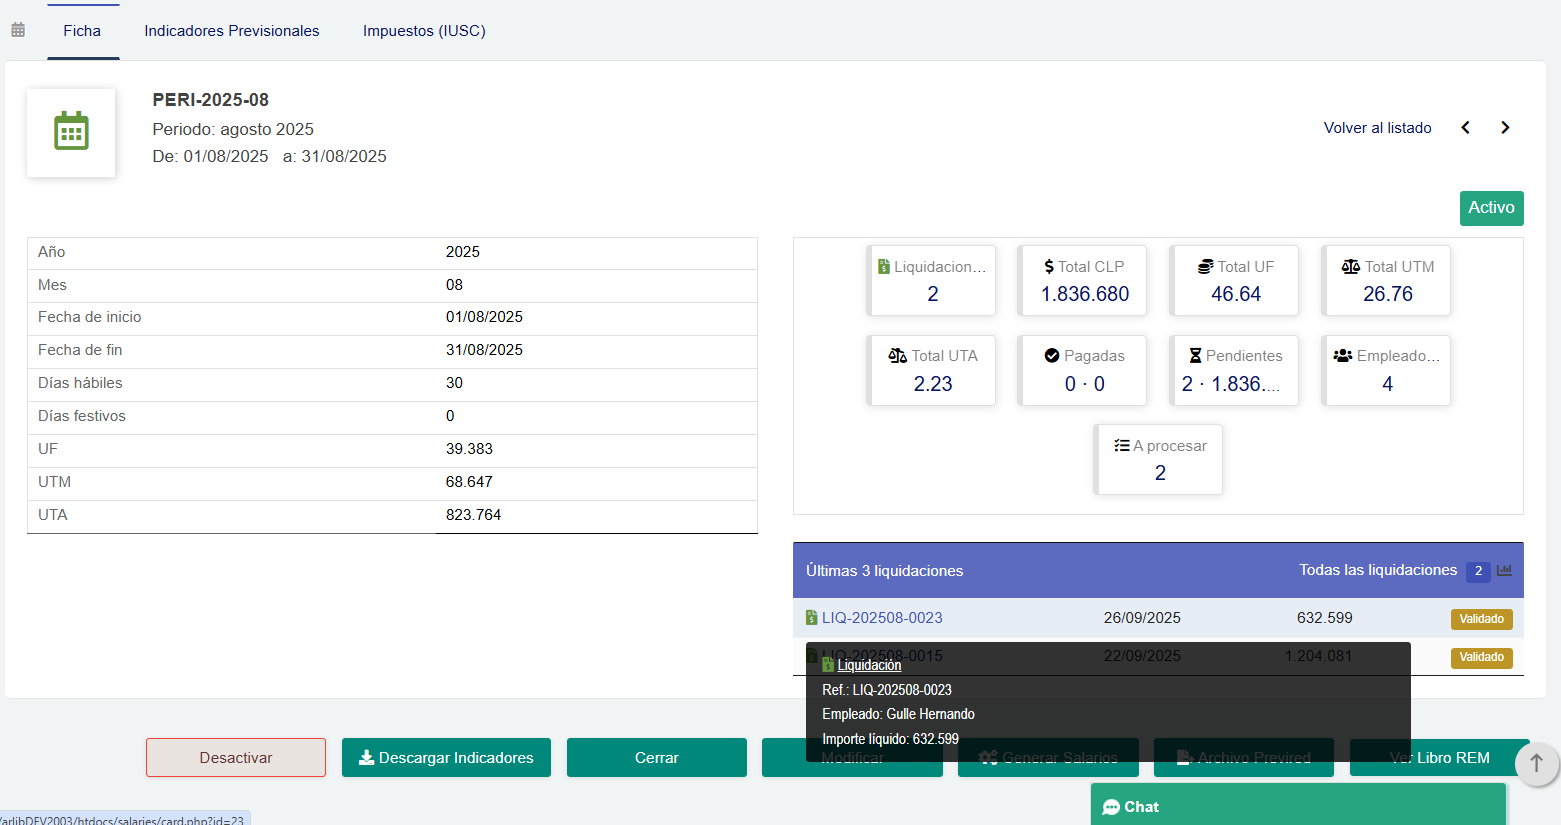
Task: Click the scroll-to-top arrow button
Action: 1536,763
